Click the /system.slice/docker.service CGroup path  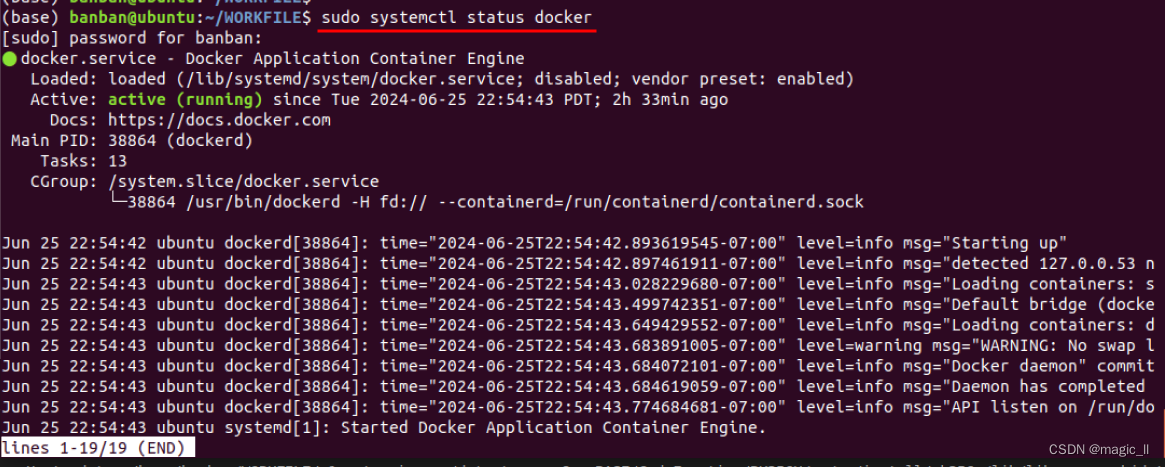click(244, 181)
